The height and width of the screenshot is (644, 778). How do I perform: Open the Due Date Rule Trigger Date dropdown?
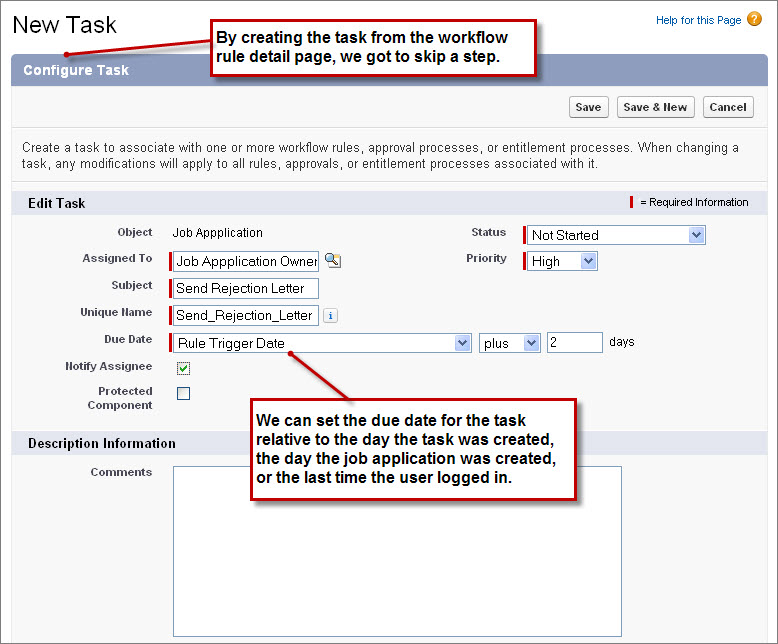click(322, 343)
